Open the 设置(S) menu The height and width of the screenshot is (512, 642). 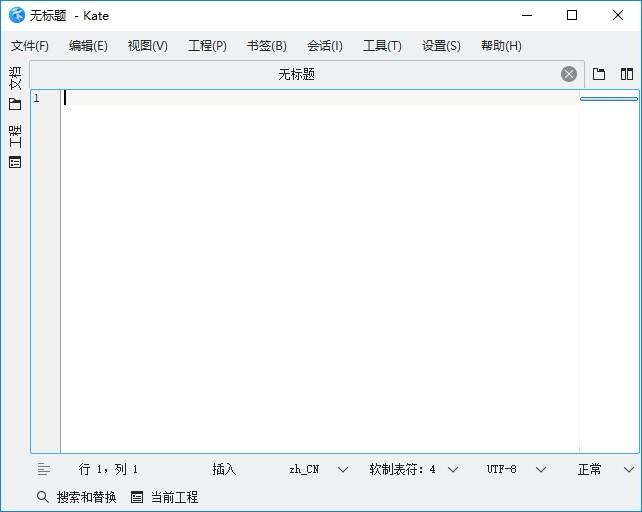click(441, 45)
